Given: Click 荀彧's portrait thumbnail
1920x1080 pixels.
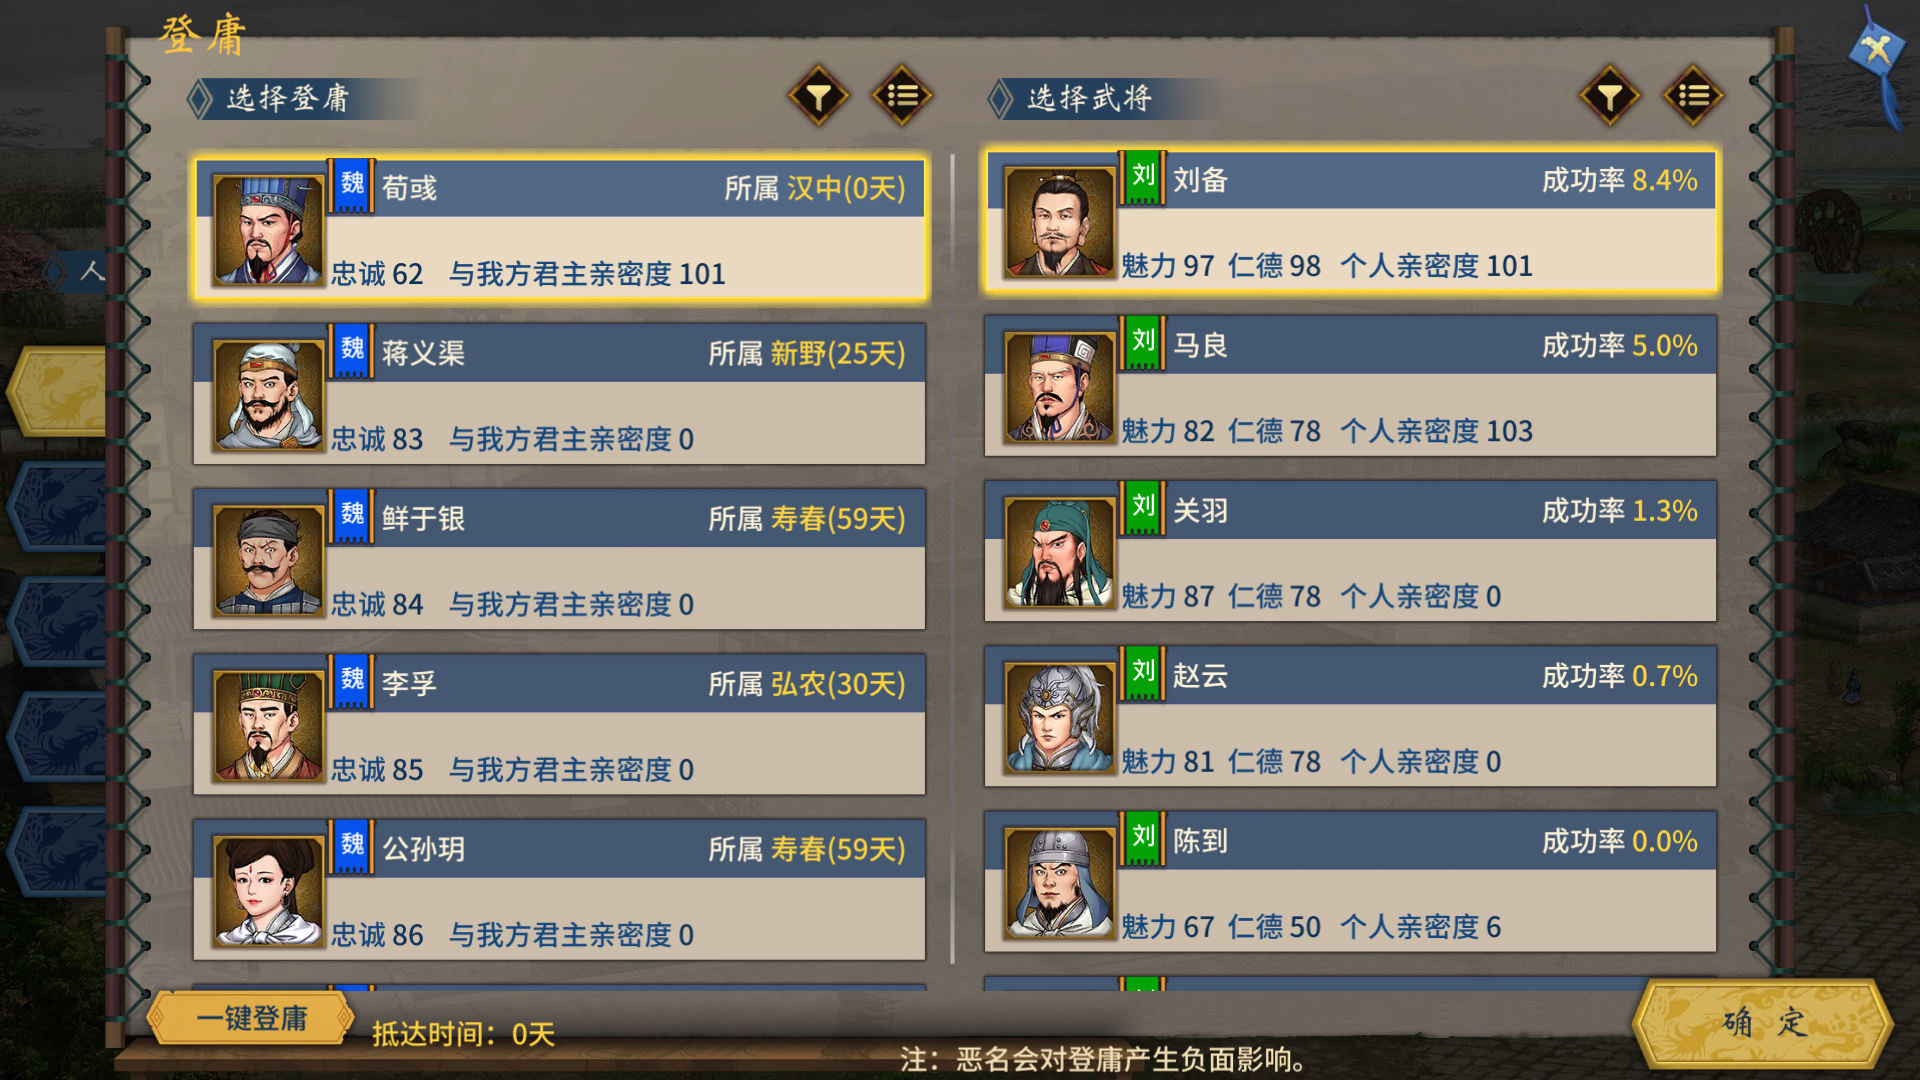Looking at the screenshot, I should click(x=268, y=231).
